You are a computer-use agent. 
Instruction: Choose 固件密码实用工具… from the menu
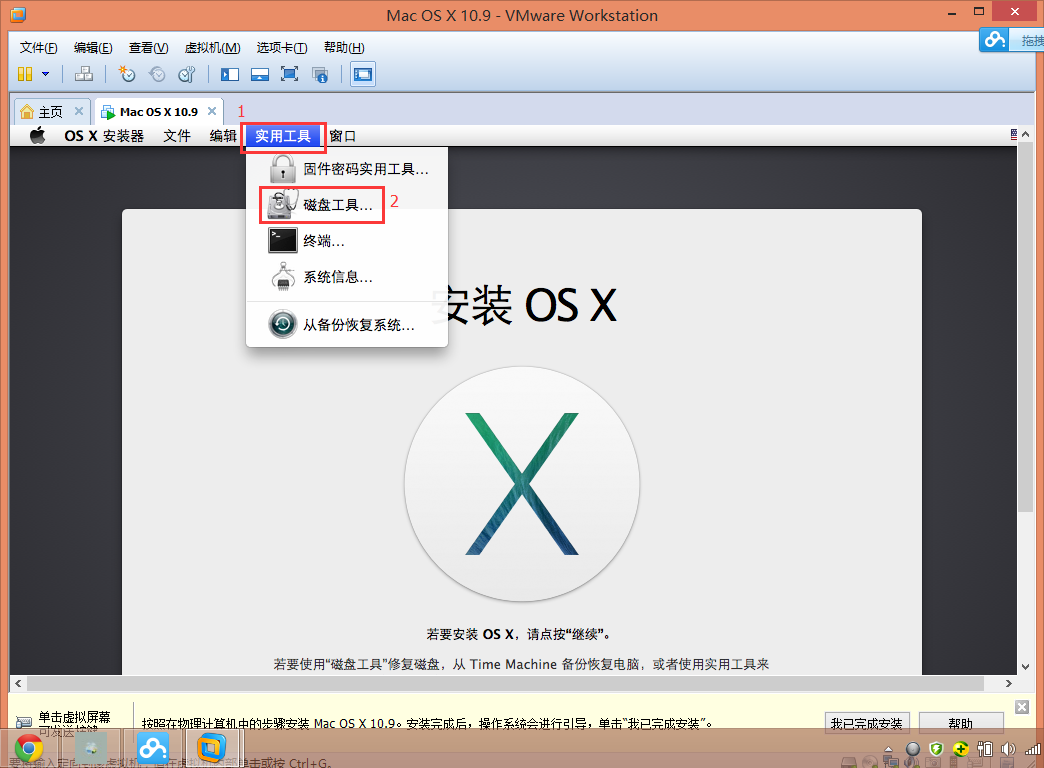pyautogui.click(x=347, y=169)
